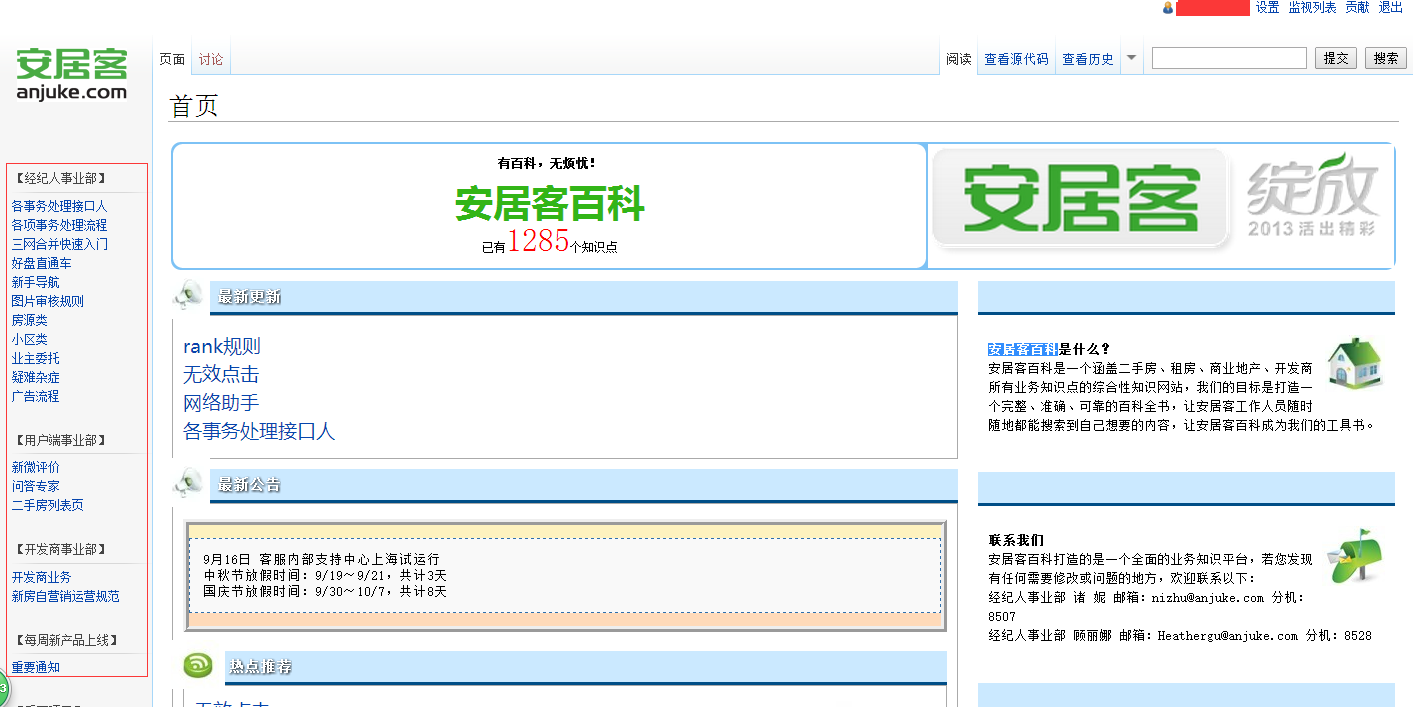The image size is (1413, 707).
Task: Click the user avatar icon at top
Action: click(1167, 8)
